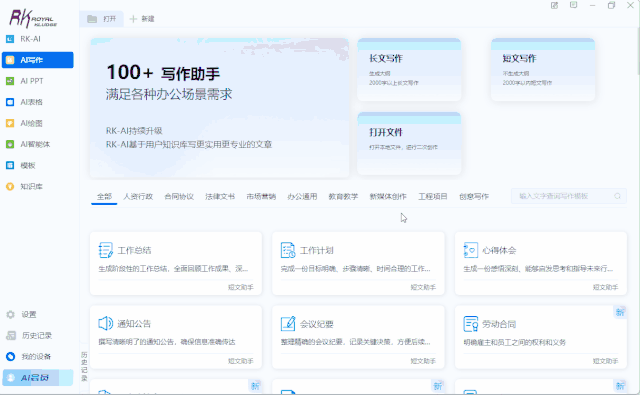The image size is (640, 395).
Task: Click the 工作总结 template icon
Action: [106, 250]
